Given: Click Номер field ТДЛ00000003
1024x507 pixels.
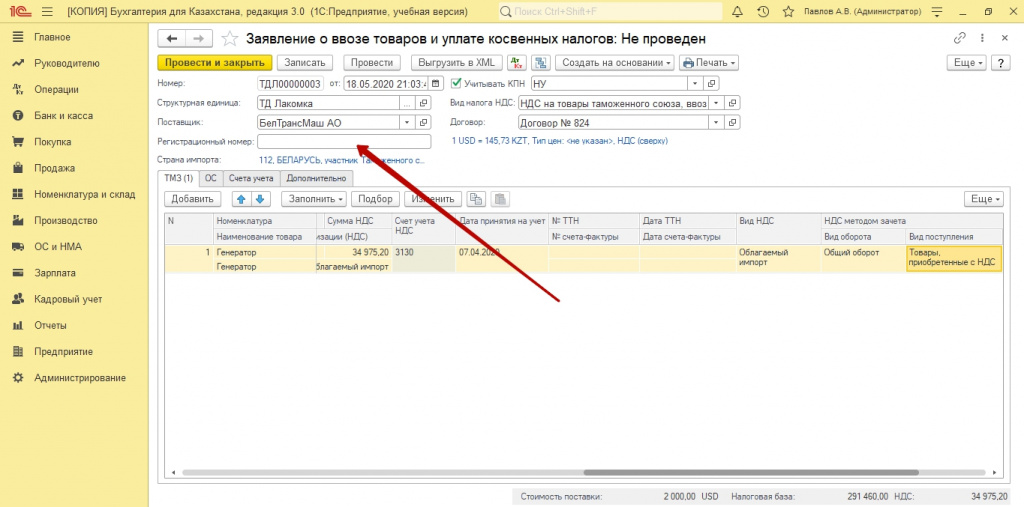Looking at the screenshot, I should click(291, 84).
